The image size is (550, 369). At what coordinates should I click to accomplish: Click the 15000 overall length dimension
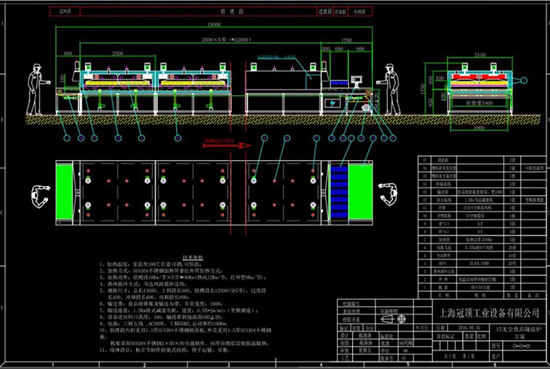point(214,24)
